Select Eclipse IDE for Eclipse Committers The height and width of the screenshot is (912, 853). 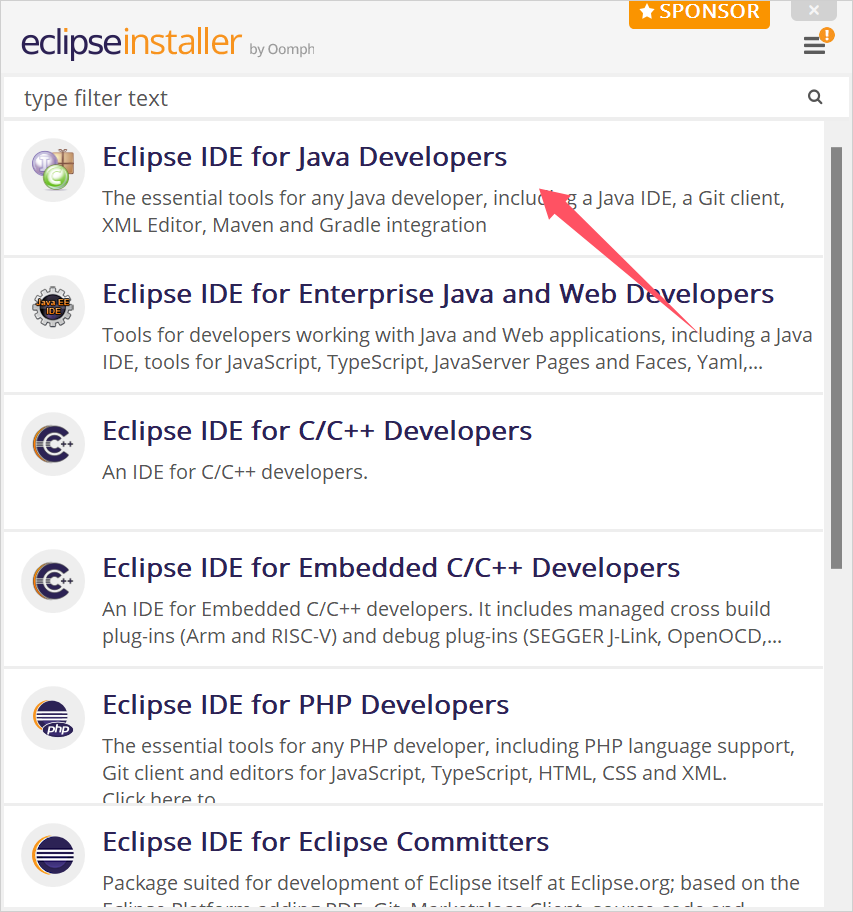(326, 842)
